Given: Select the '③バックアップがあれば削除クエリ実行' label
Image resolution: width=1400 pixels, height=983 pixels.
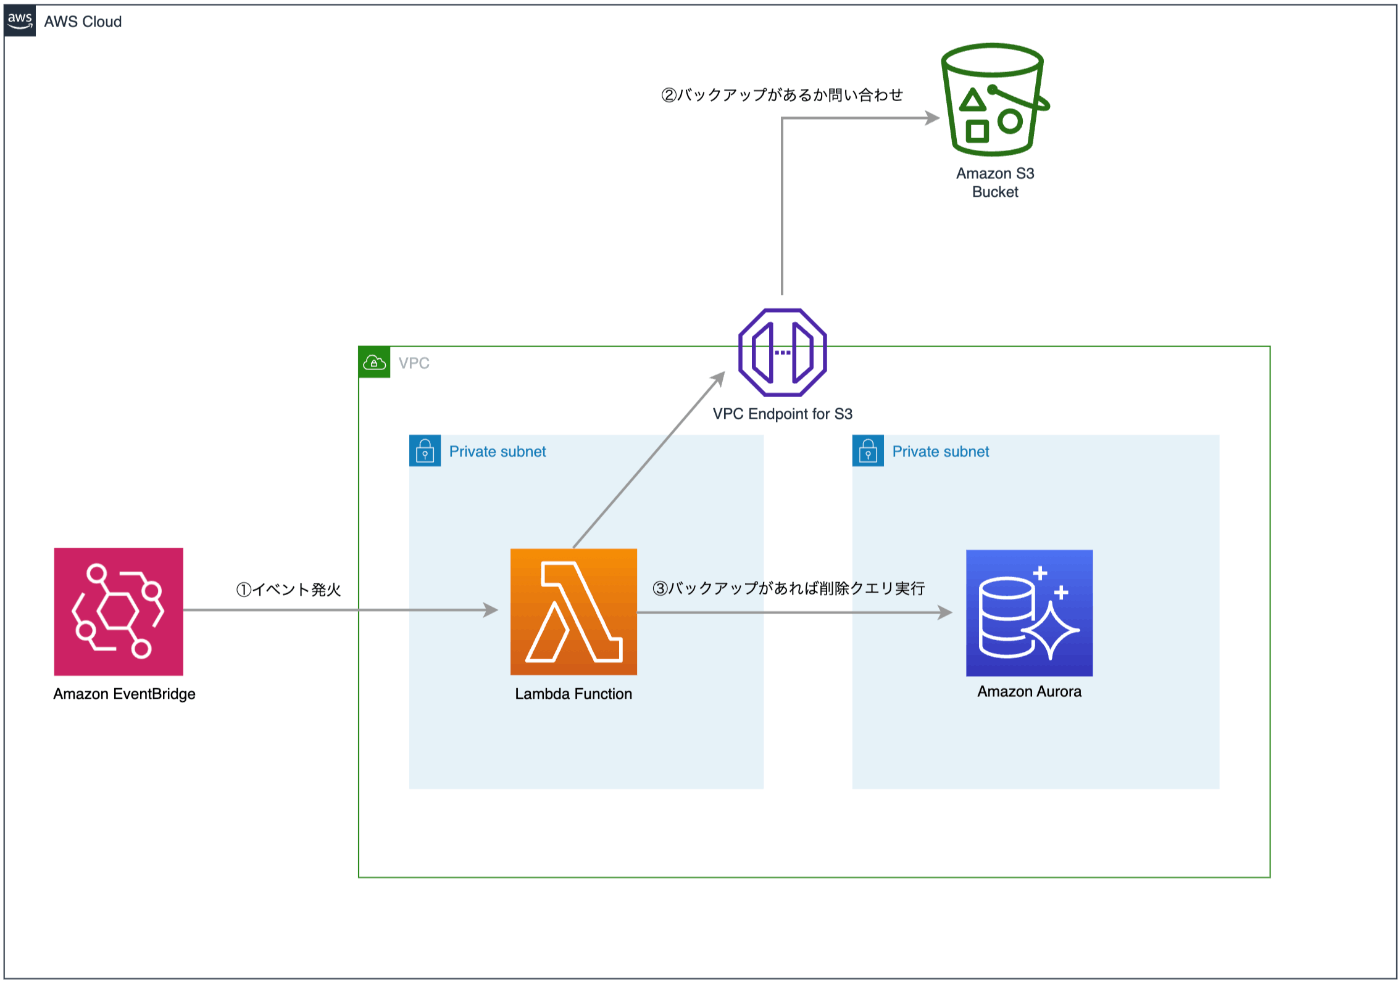Looking at the screenshot, I should pos(788,588).
